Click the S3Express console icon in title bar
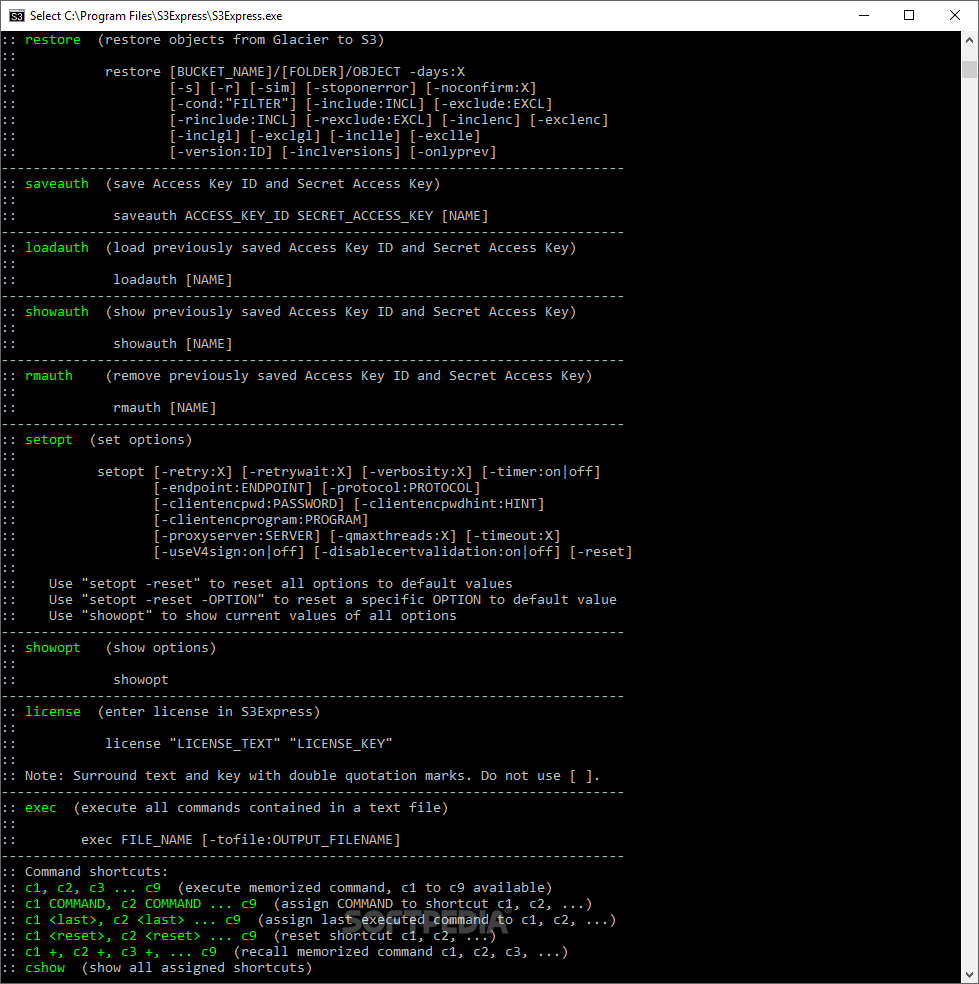979x984 pixels. pyautogui.click(x=16, y=16)
